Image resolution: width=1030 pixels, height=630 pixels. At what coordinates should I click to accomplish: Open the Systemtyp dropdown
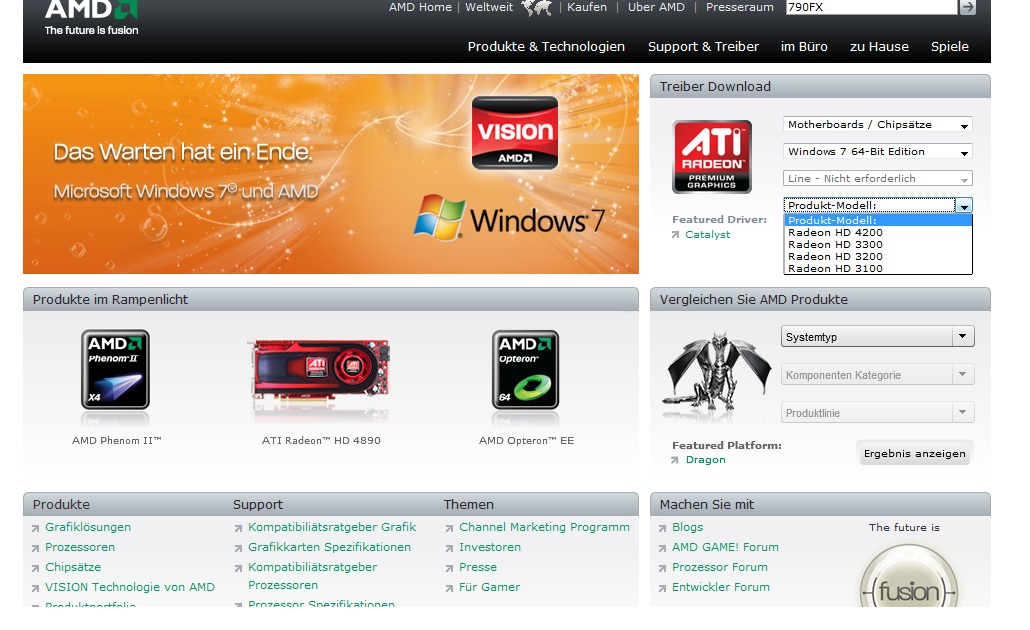tap(878, 336)
